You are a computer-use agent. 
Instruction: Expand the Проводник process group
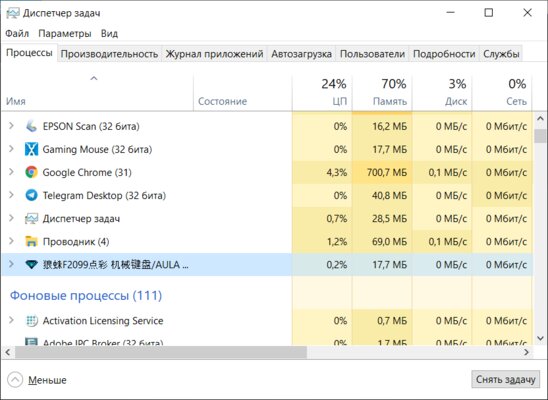[11, 241]
